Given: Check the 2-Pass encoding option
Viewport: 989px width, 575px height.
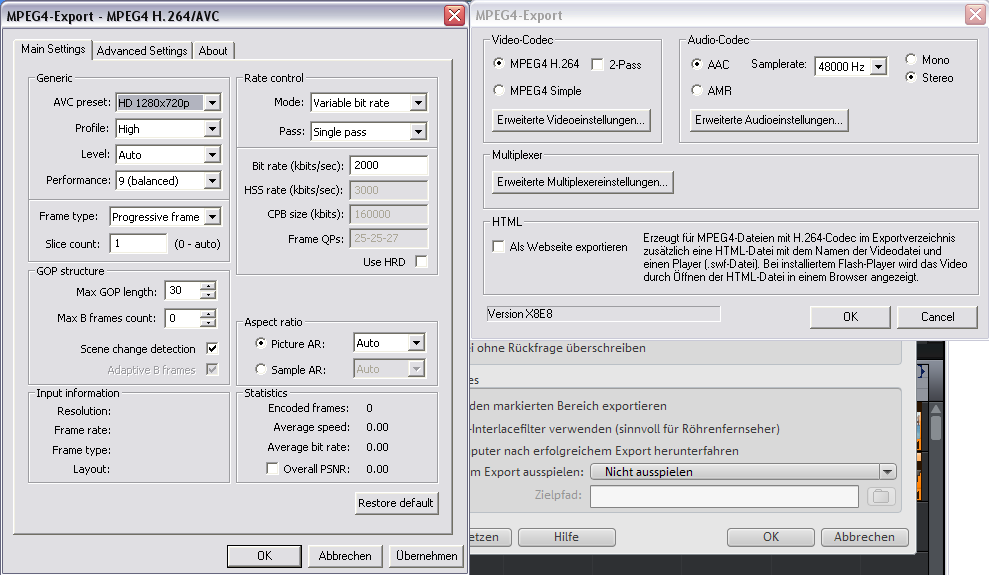Looking at the screenshot, I should coord(598,65).
